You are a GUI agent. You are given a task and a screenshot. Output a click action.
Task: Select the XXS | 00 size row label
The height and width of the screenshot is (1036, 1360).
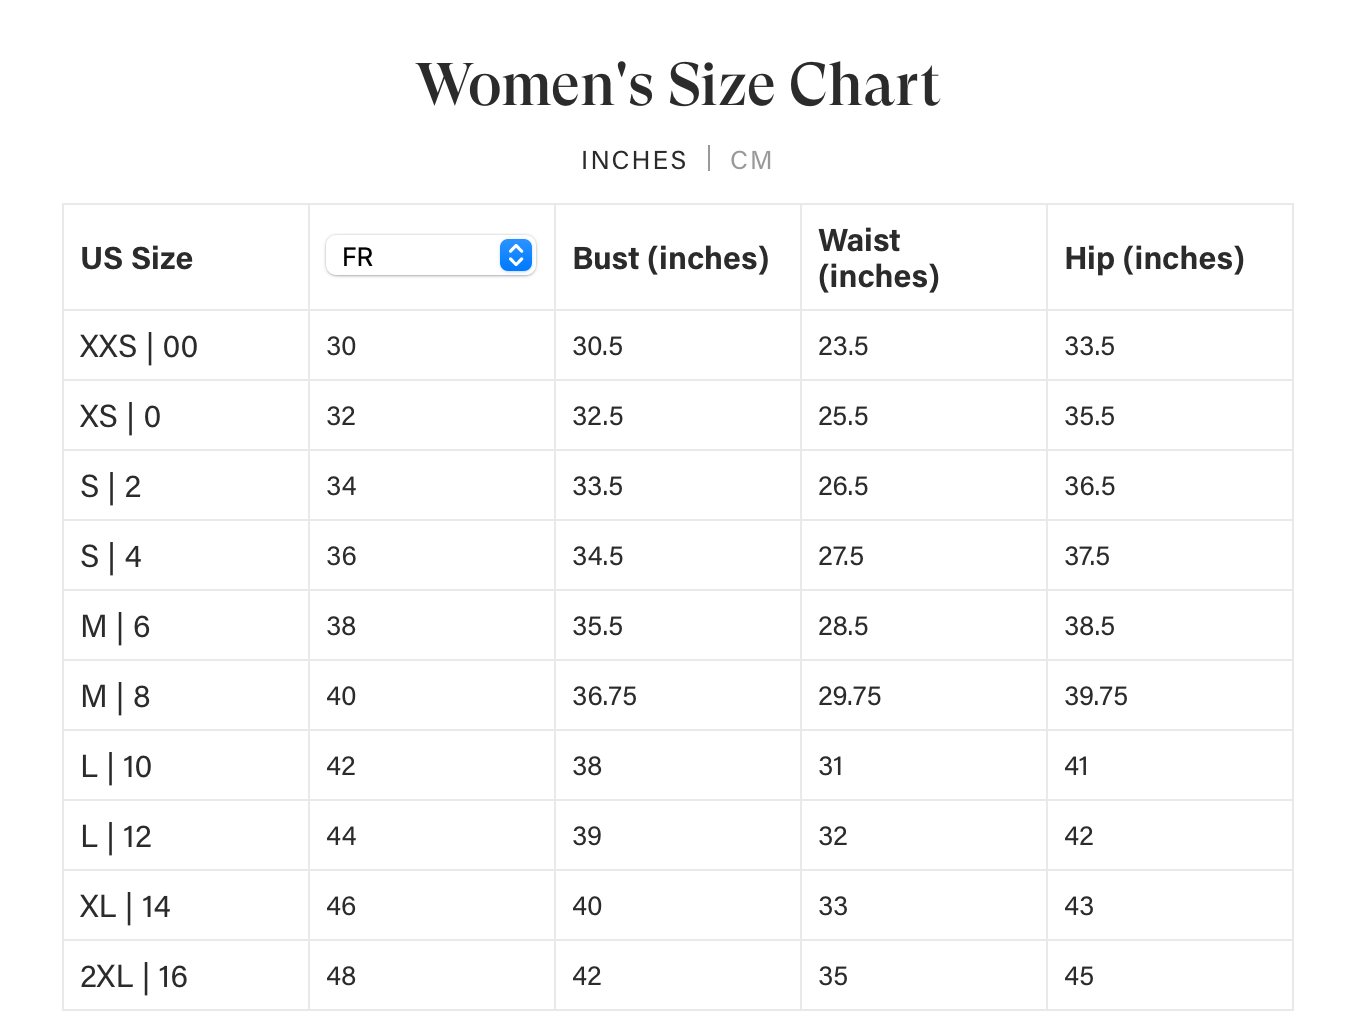click(139, 347)
